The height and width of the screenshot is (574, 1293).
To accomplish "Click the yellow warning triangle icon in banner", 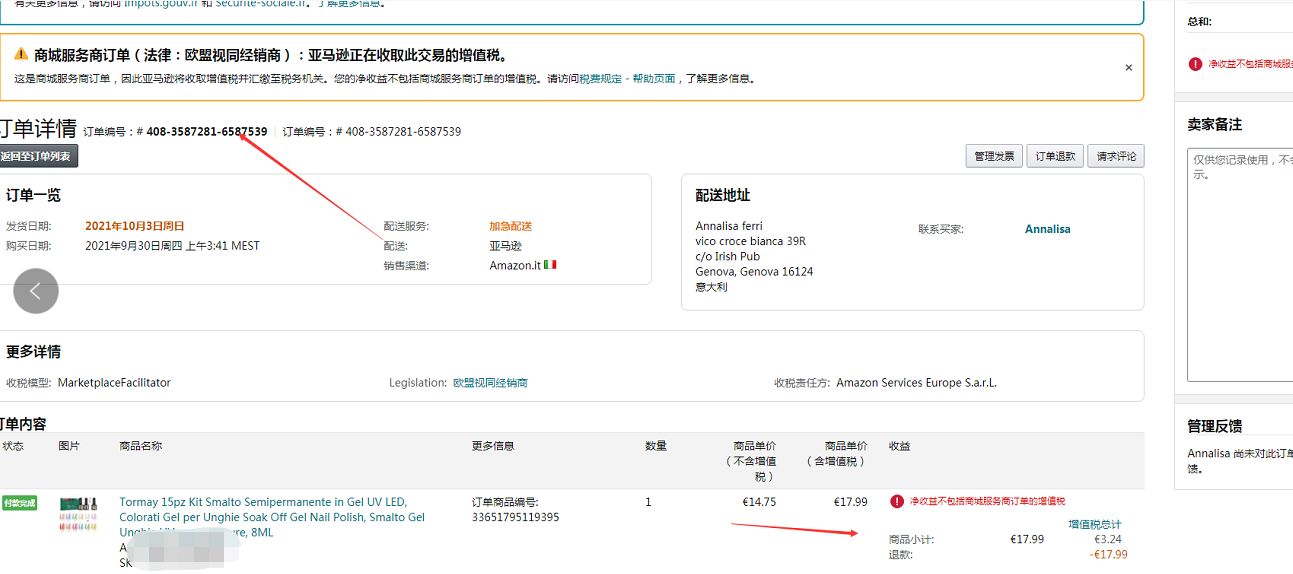I will tap(21, 54).
